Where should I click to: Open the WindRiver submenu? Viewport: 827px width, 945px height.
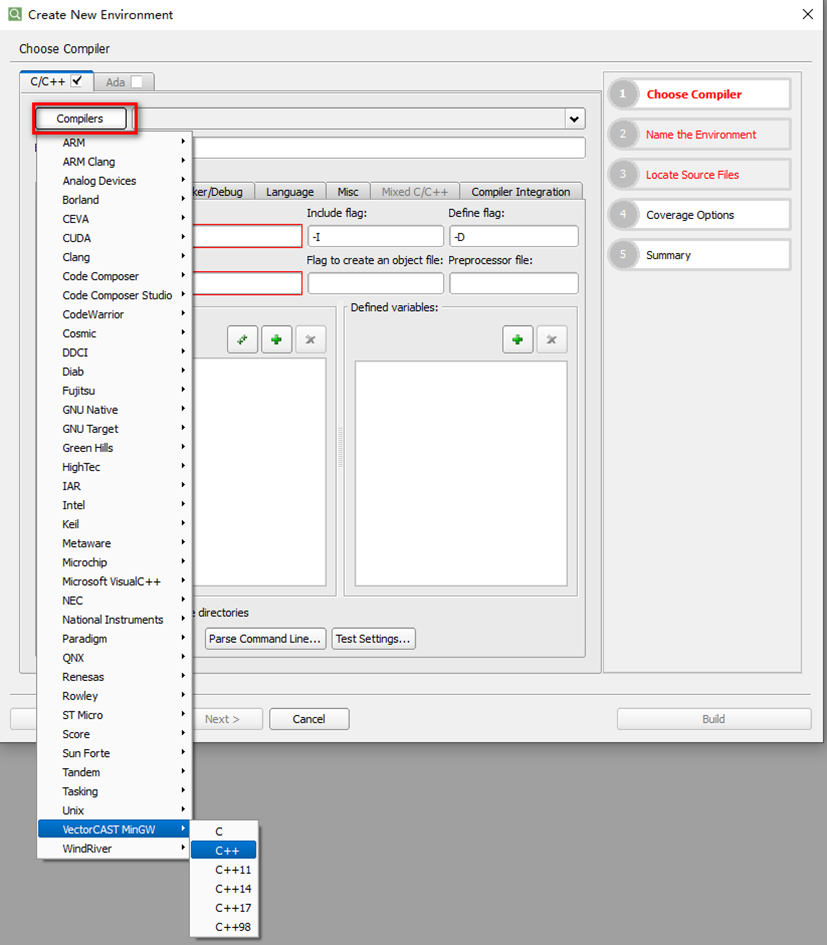point(115,849)
